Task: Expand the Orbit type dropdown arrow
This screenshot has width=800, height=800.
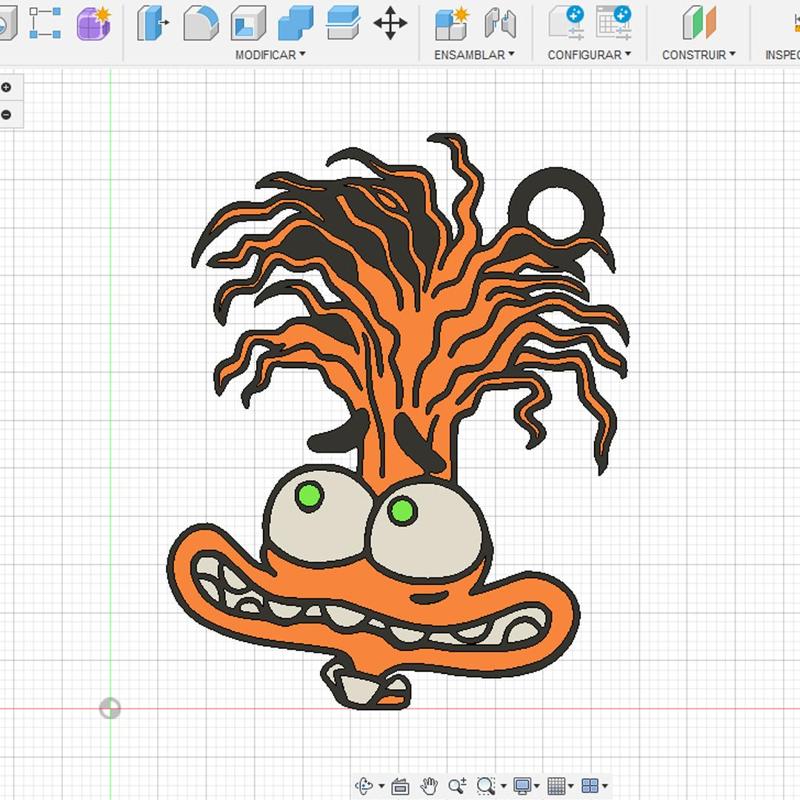Action: (381, 786)
